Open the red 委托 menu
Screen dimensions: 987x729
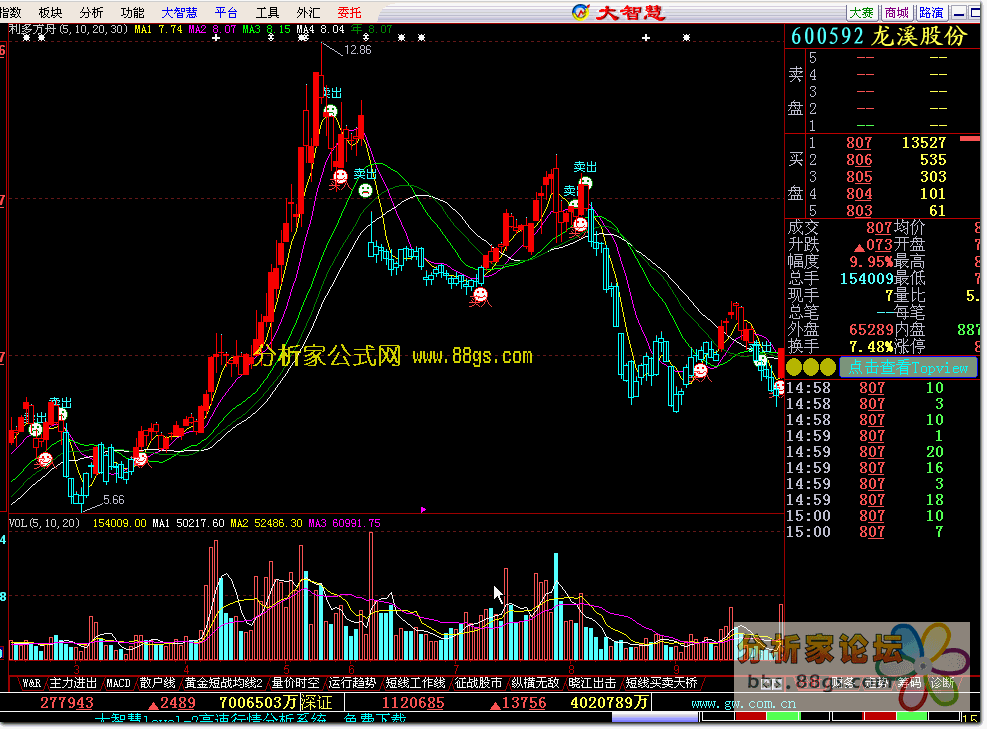[x=349, y=13]
